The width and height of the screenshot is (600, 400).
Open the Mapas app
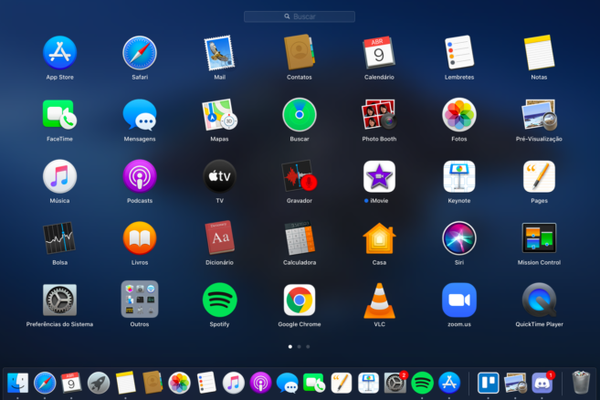219,114
